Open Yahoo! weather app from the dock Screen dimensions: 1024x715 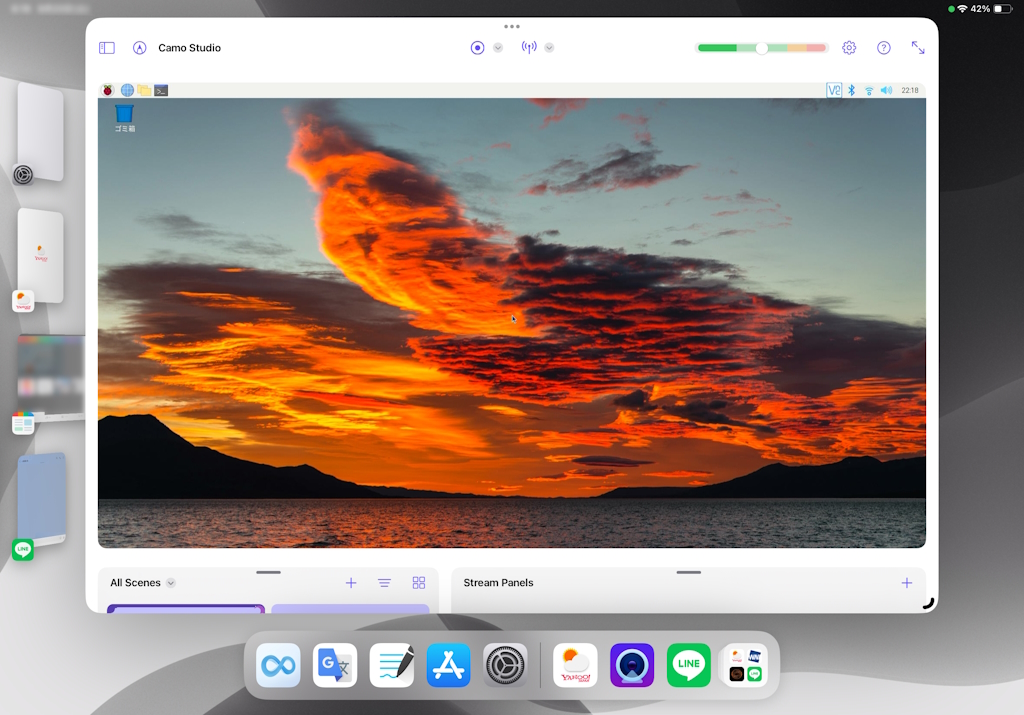click(575, 665)
